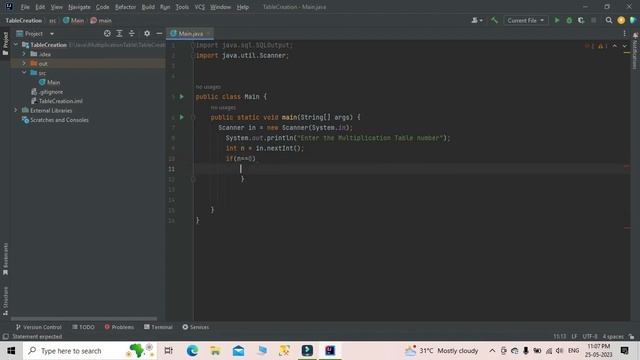
Task: Open Windows Start menu
Action: [x=11, y=351]
